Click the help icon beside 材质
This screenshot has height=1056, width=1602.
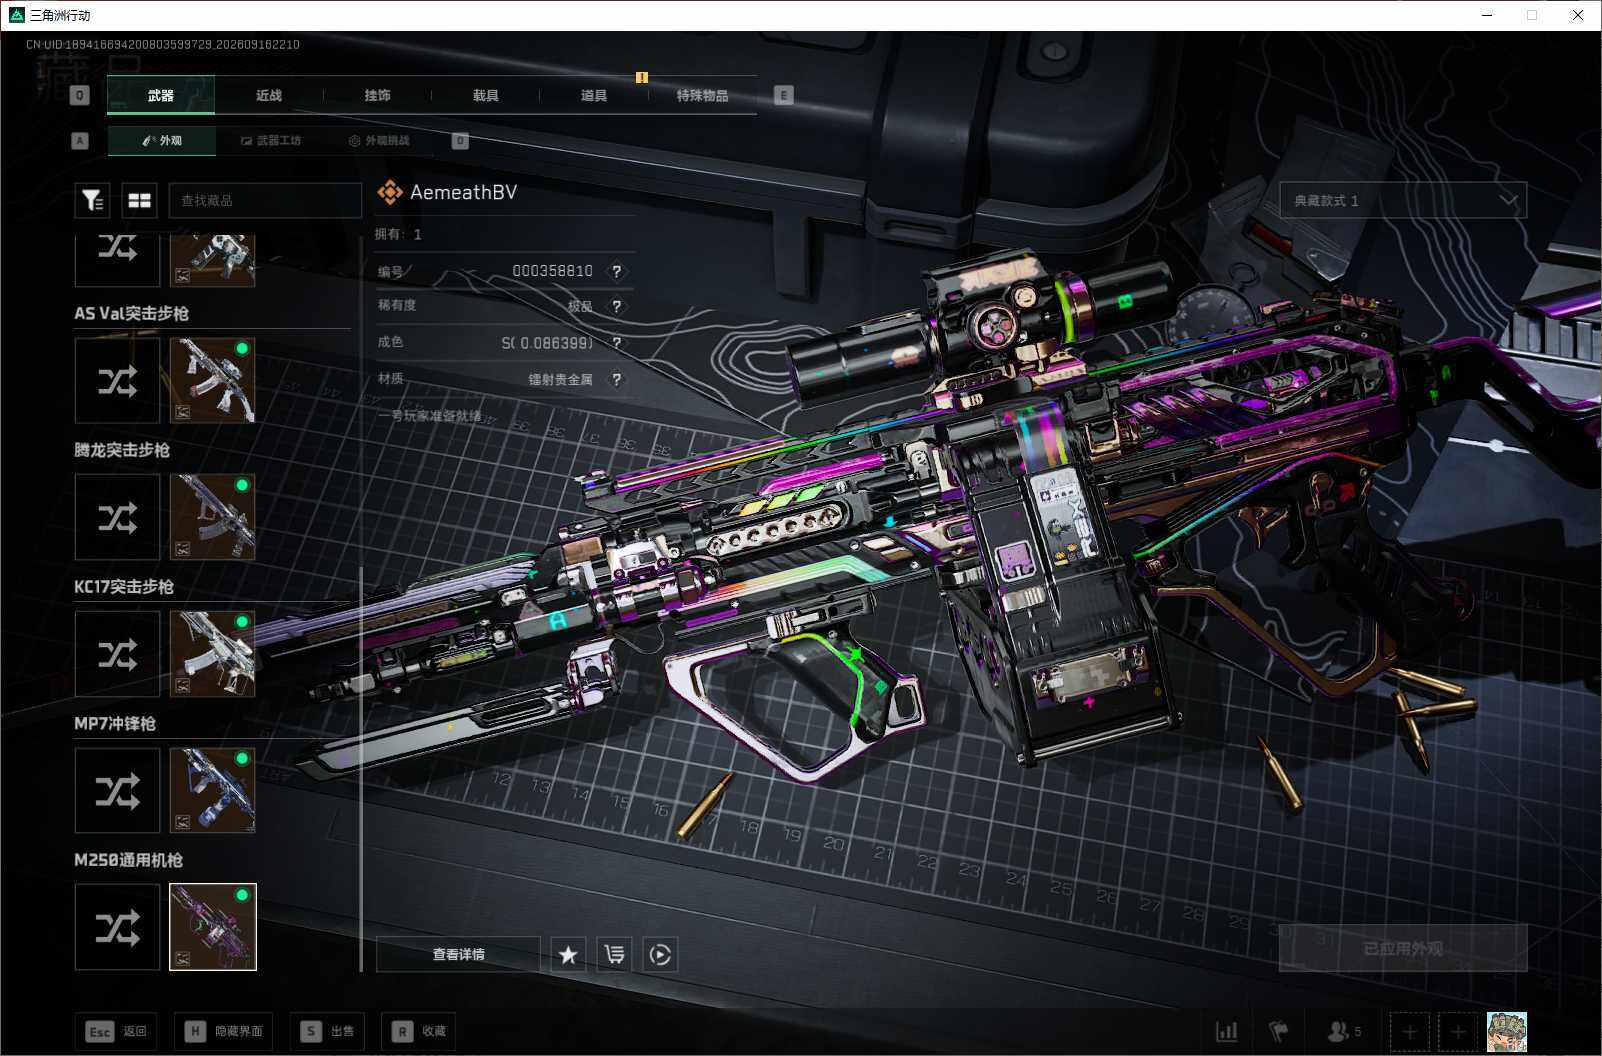tap(617, 379)
